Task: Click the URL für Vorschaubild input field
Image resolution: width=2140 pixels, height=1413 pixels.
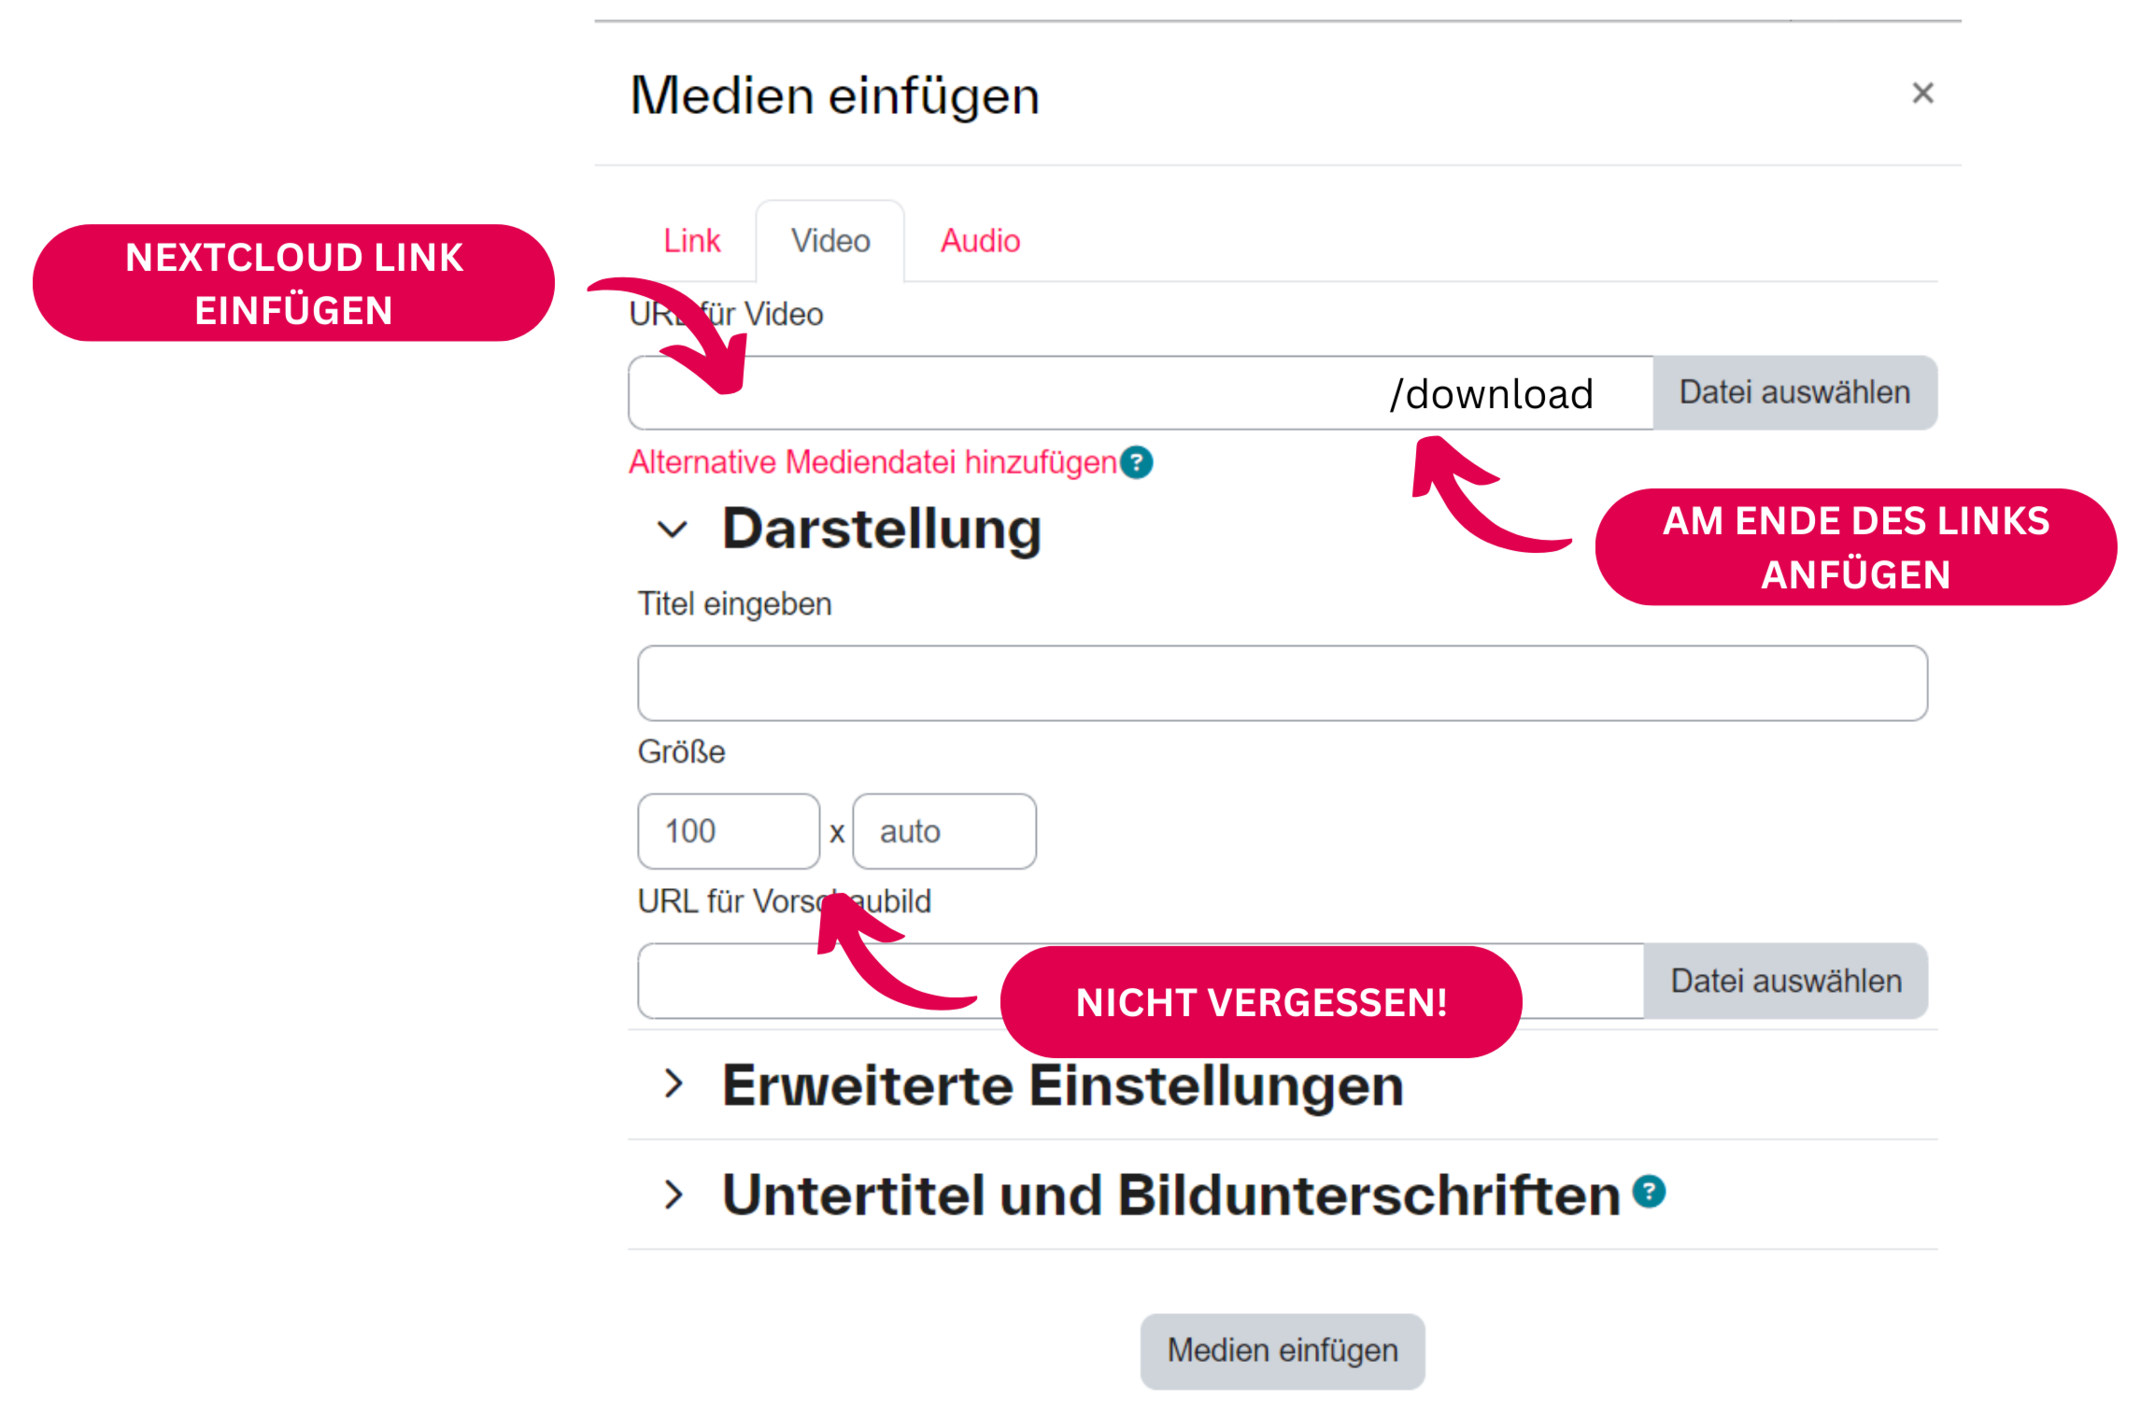Action: (750, 980)
